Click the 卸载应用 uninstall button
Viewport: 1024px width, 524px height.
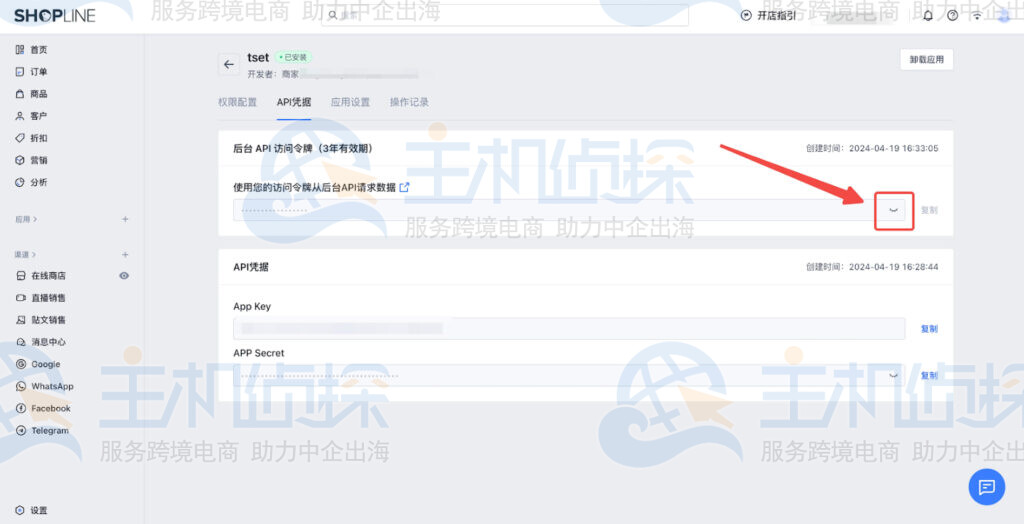(927, 59)
